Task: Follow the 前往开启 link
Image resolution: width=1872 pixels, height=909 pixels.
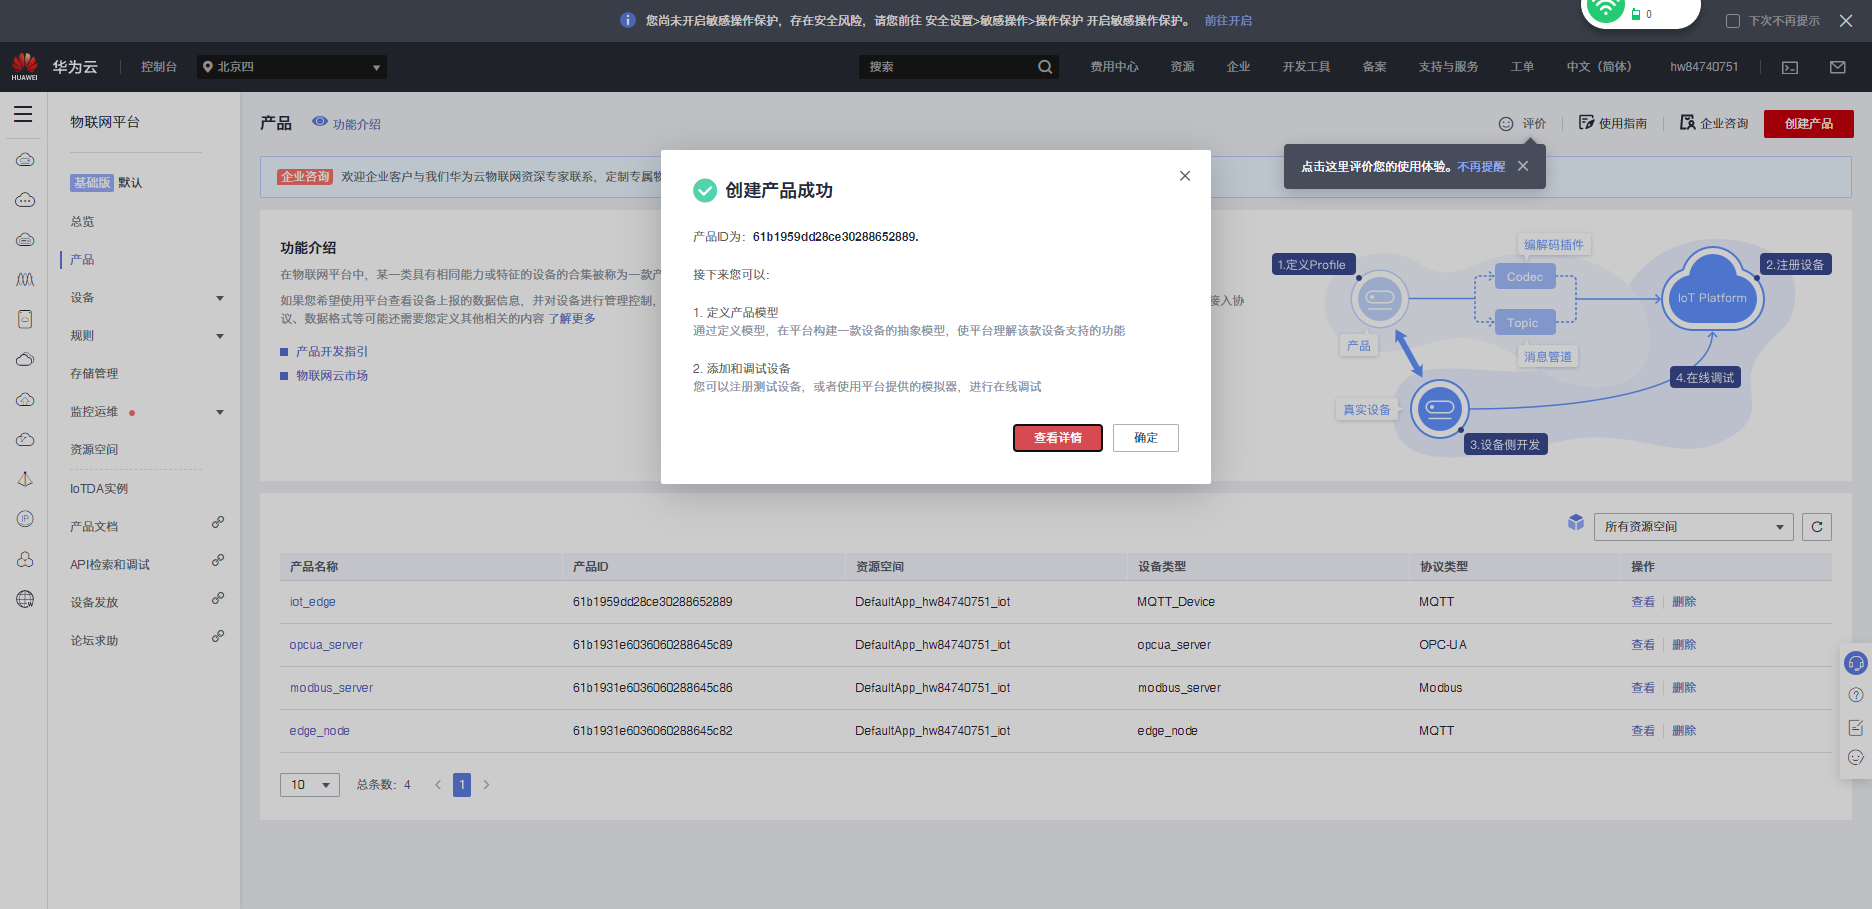Action: pos(1228,20)
